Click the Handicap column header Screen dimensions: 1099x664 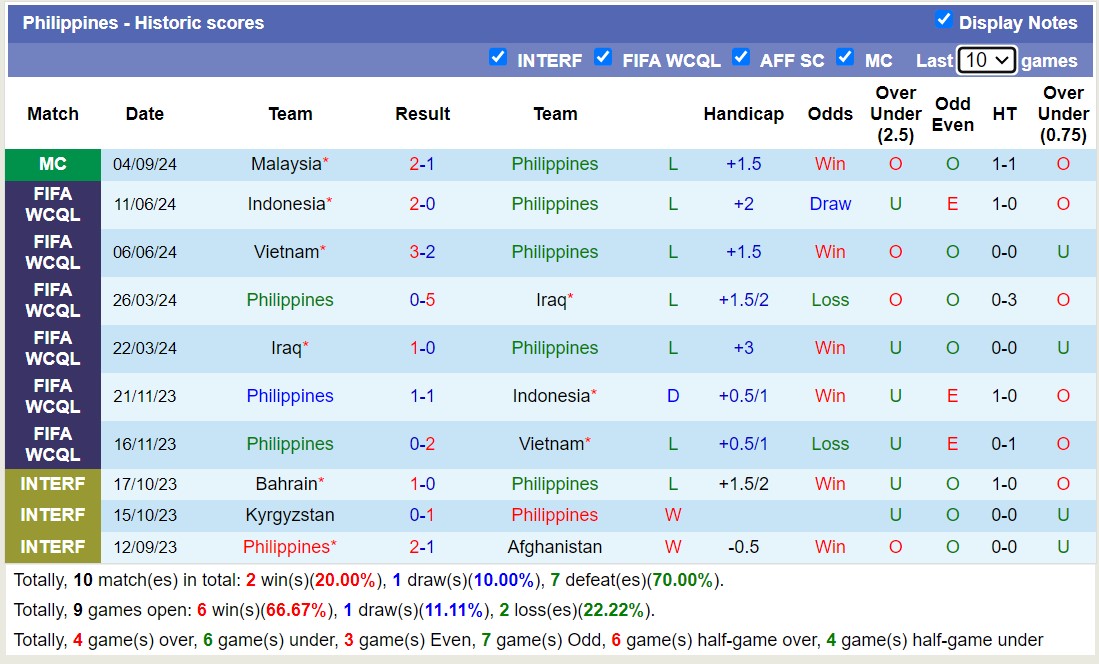[x=743, y=113]
